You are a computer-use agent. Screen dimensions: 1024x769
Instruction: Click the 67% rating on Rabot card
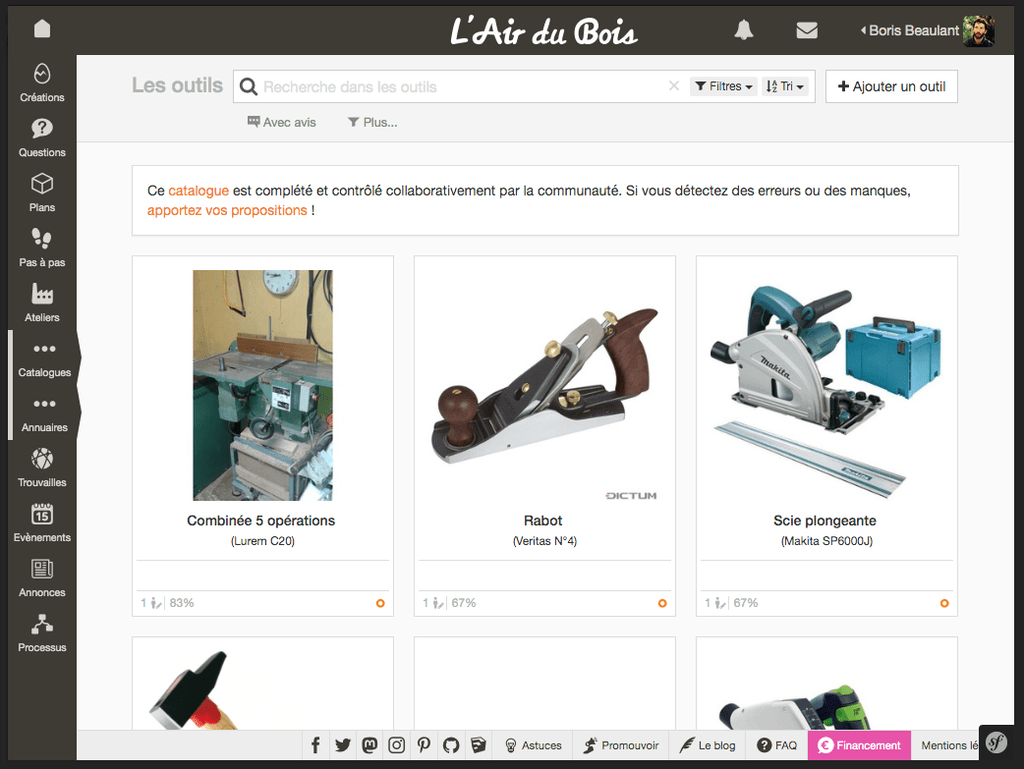point(464,603)
